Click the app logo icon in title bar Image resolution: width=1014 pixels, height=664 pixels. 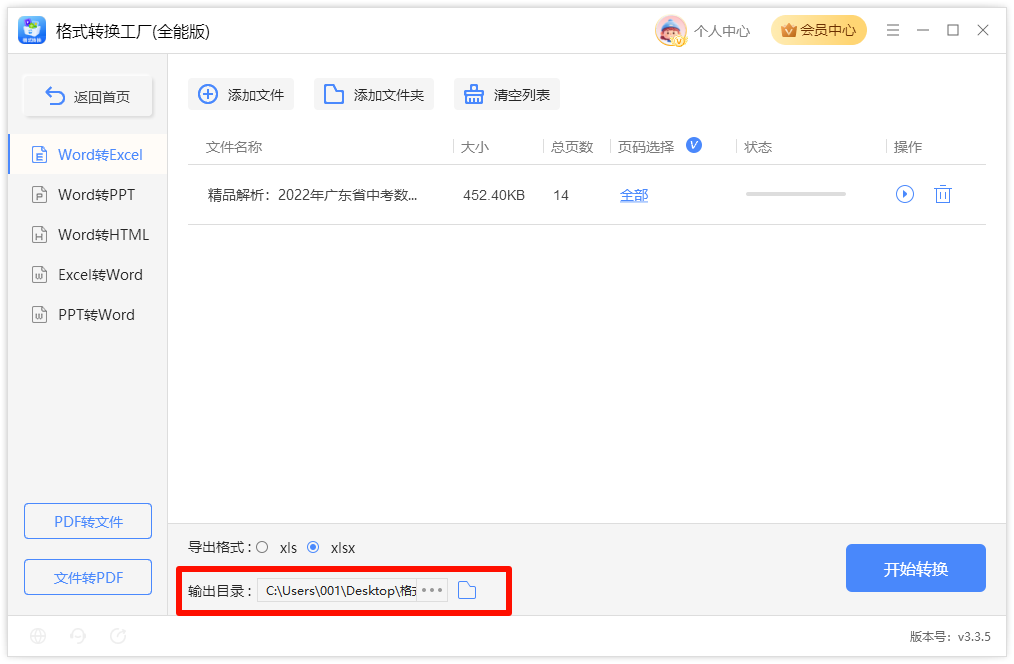(32, 30)
